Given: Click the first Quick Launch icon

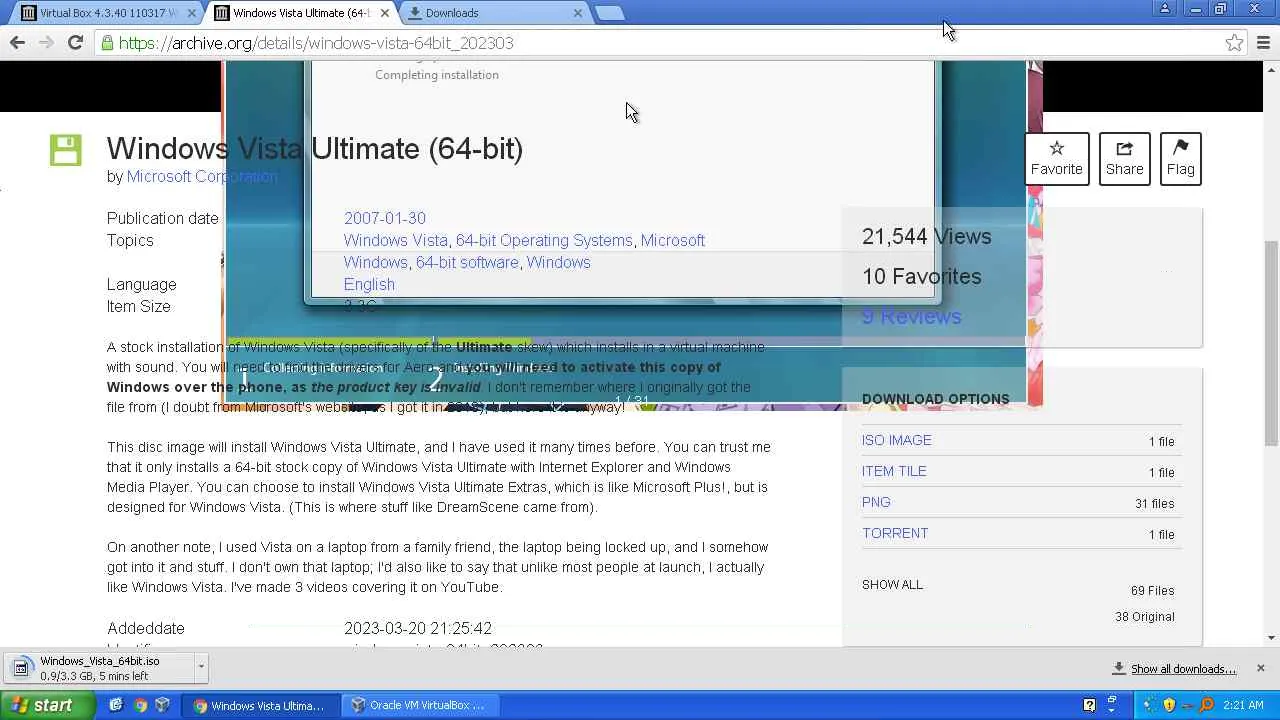Looking at the screenshot, I should [116, 705].
